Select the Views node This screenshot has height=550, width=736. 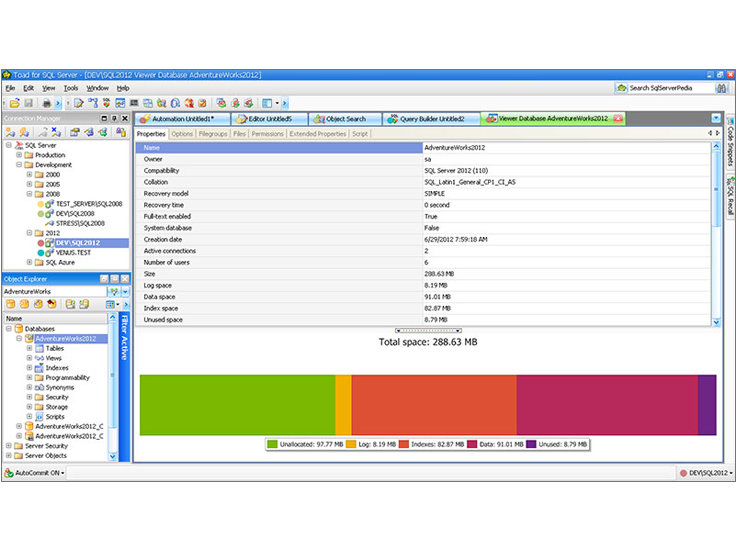pyautogui.click(x=54, y=358)
